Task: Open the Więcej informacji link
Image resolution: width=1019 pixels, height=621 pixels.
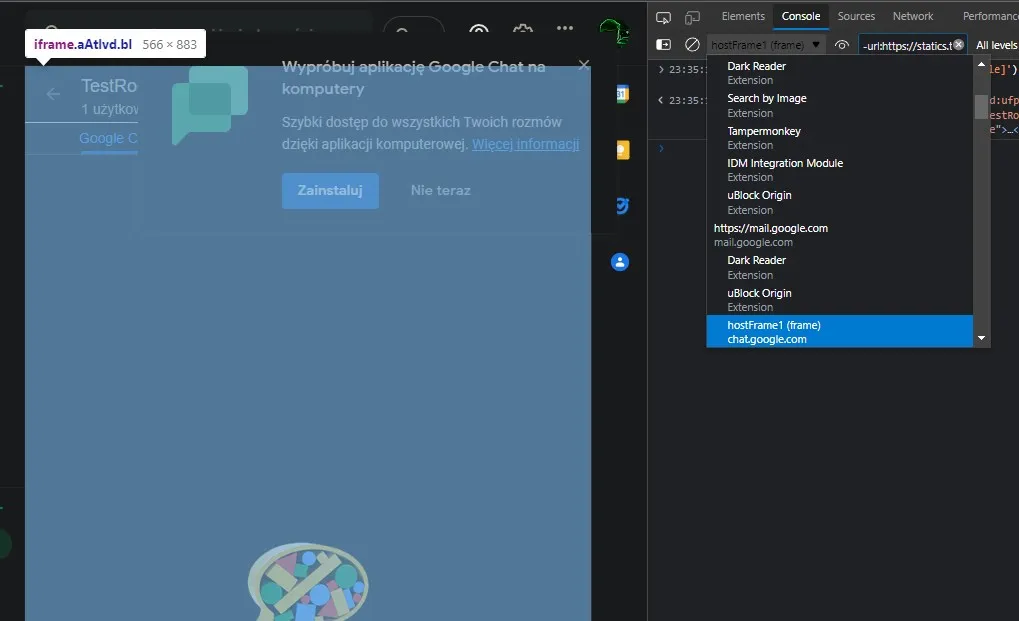Action: pos(525,144)
